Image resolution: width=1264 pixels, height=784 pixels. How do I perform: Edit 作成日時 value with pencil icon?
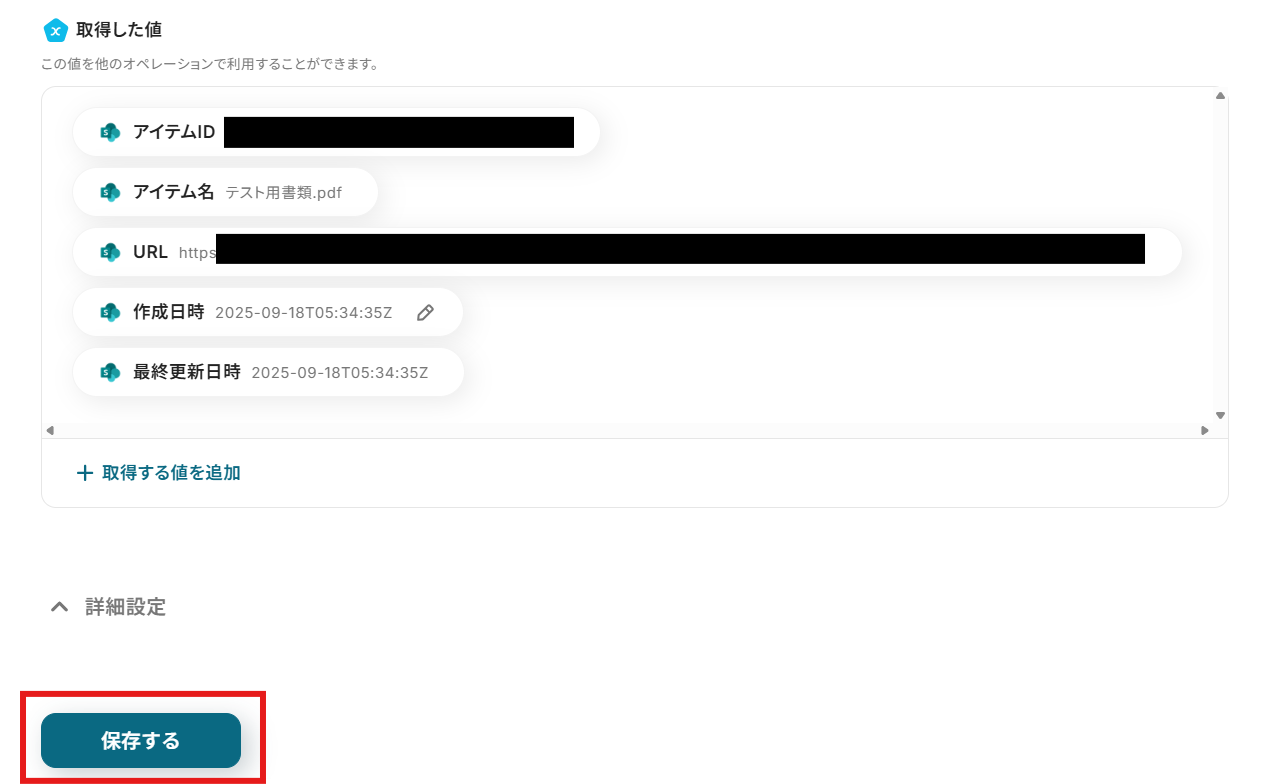tap(425, 313)
